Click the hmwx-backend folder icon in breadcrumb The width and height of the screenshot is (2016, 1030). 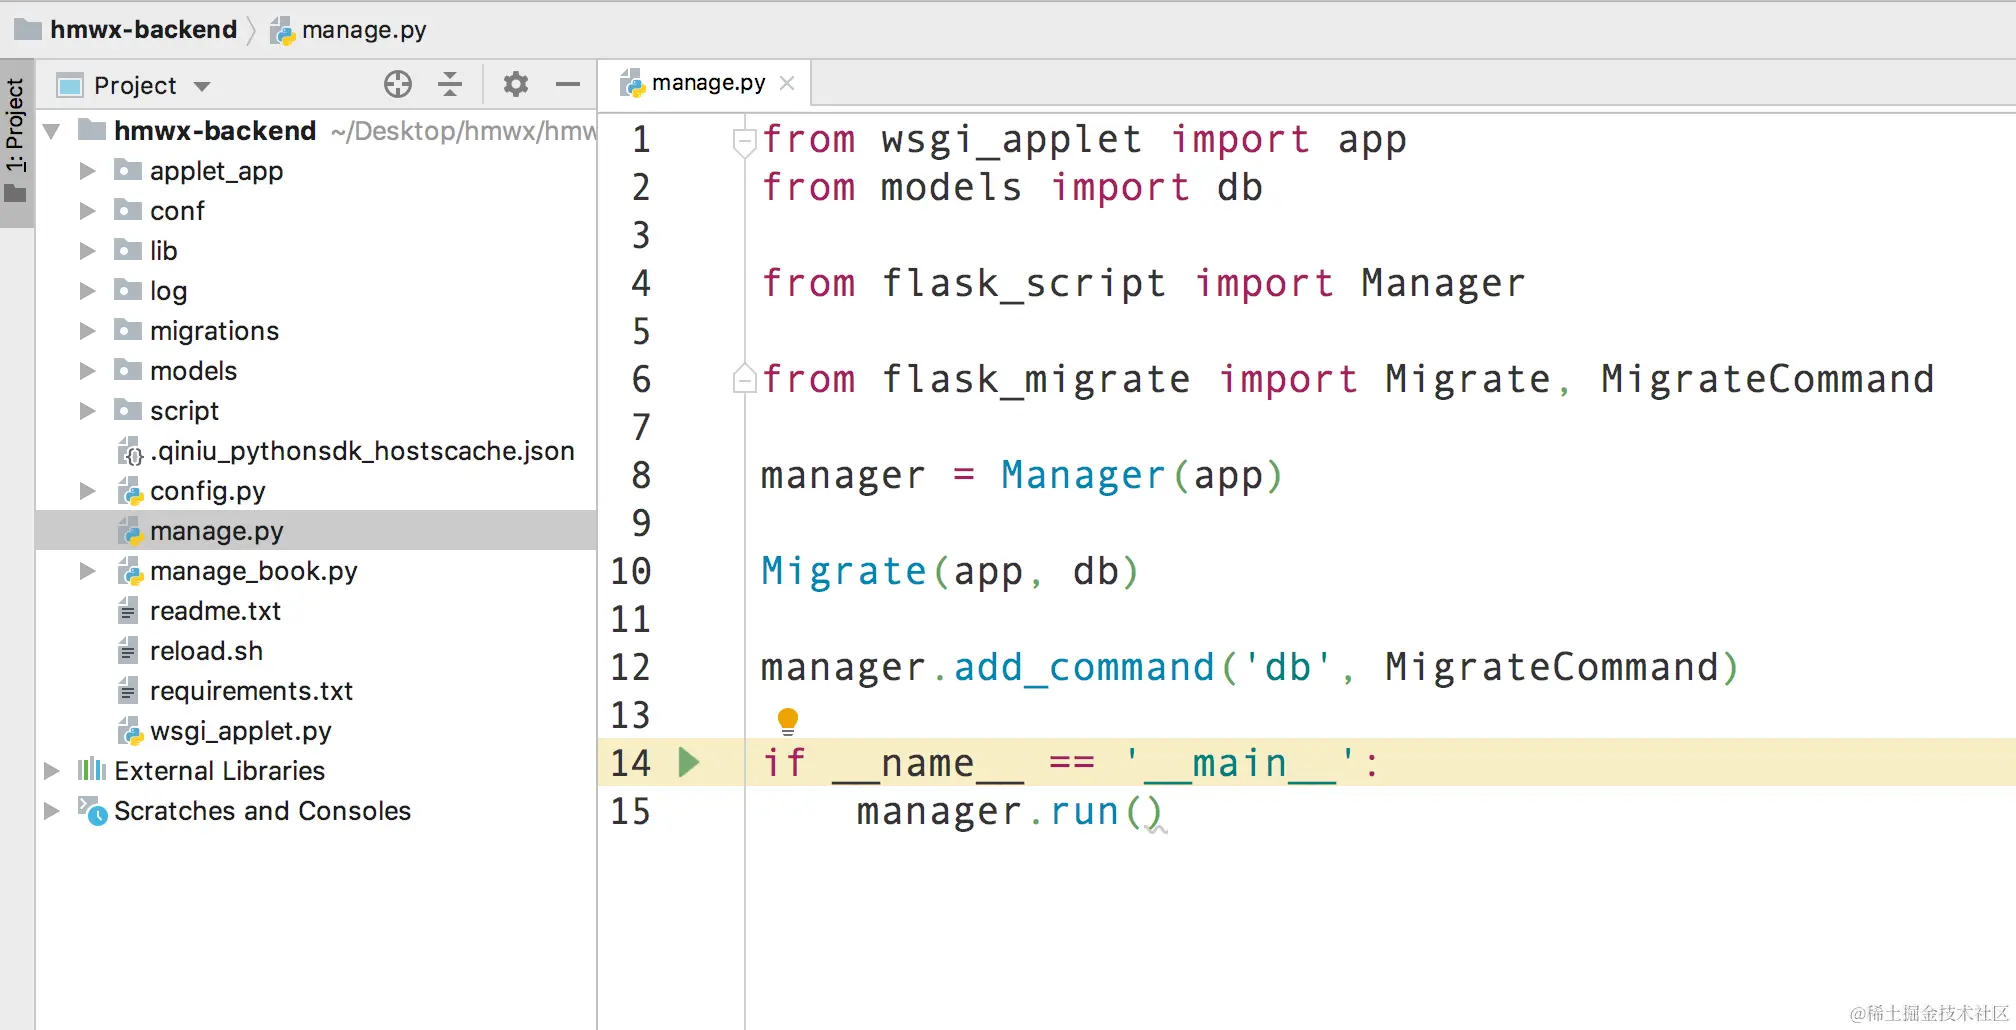point(28,29)
